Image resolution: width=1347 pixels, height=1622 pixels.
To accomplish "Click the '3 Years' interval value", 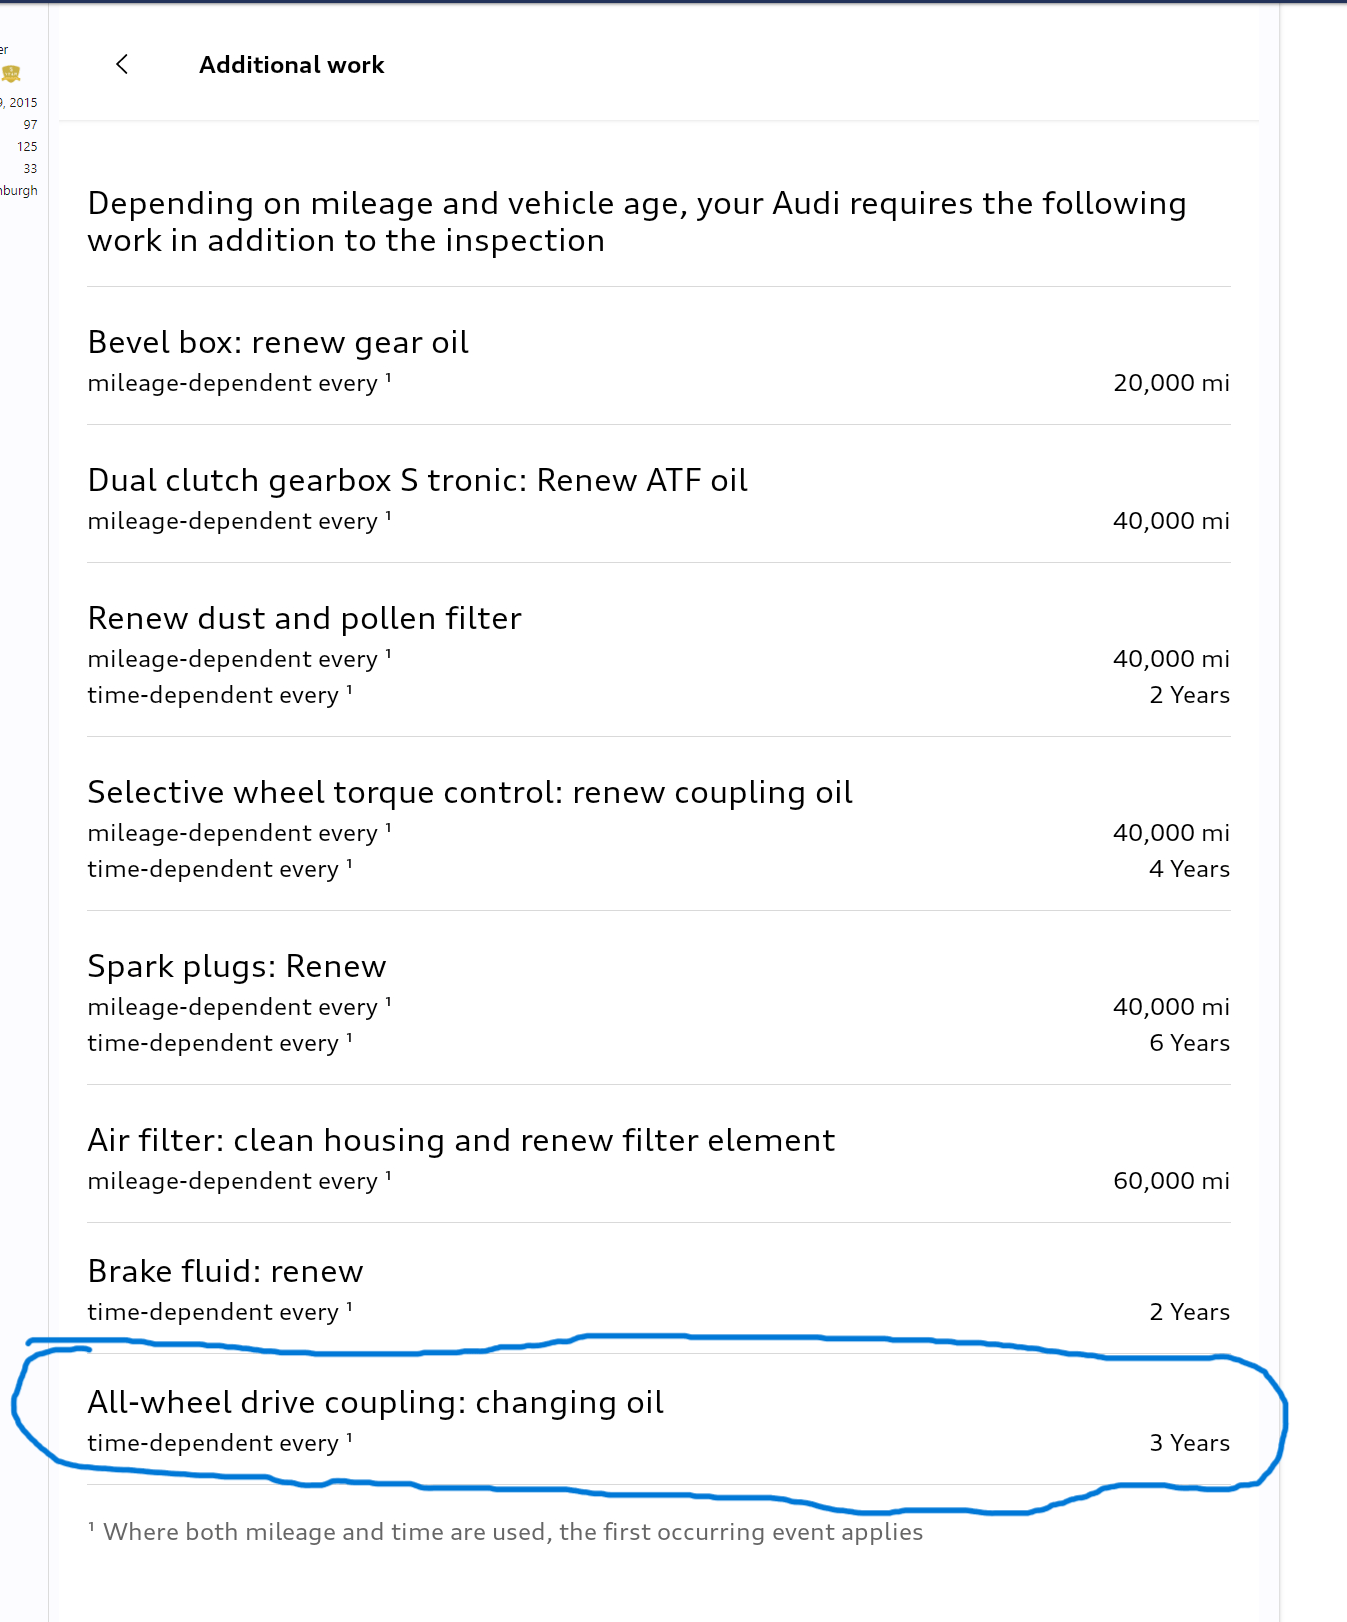I will (x=1189, y=1443).
